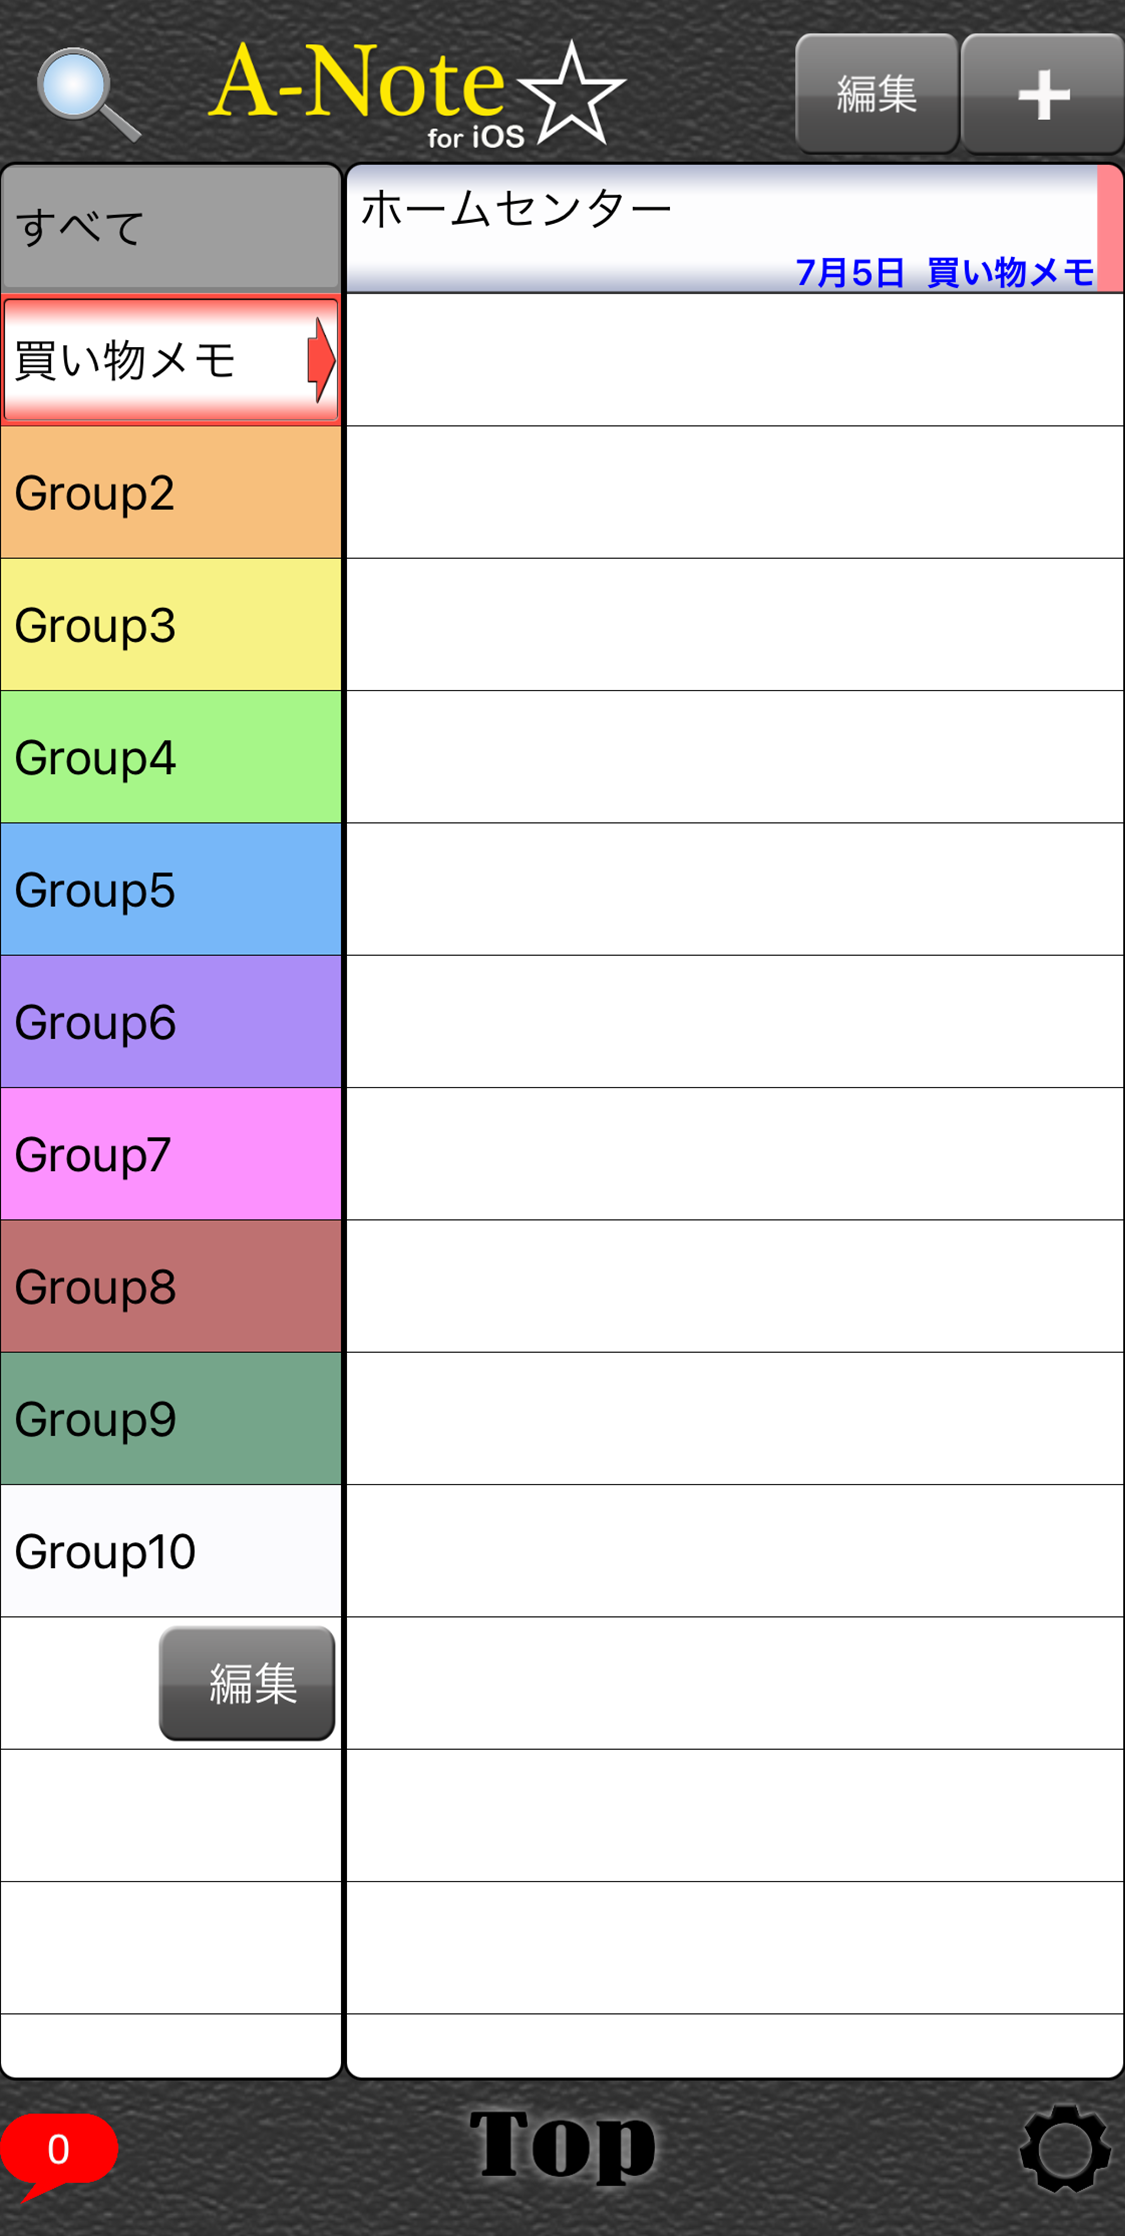Image resolution: width=1125 pixels, height=2236 pixels.
Task: Select the purple Group6 group
Action: (x=171, y=1022)
